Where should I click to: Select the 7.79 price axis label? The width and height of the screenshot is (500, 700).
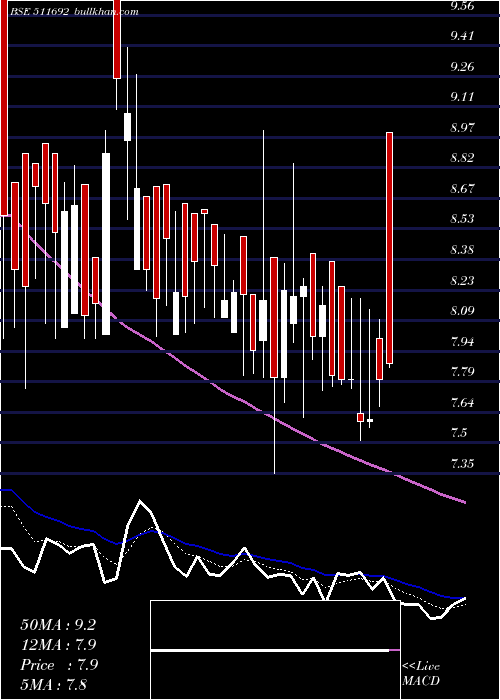pyautogui.click(x=462, y=372)
